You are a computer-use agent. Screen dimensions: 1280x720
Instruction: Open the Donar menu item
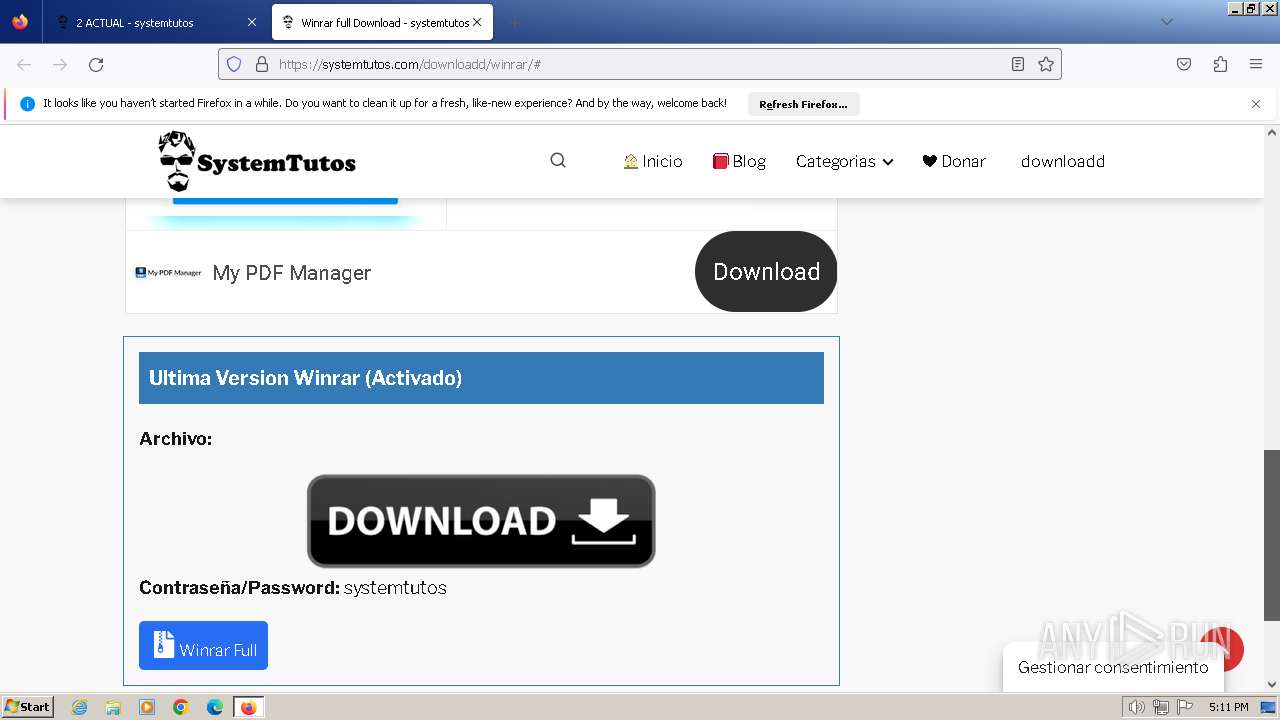[954, 161]
